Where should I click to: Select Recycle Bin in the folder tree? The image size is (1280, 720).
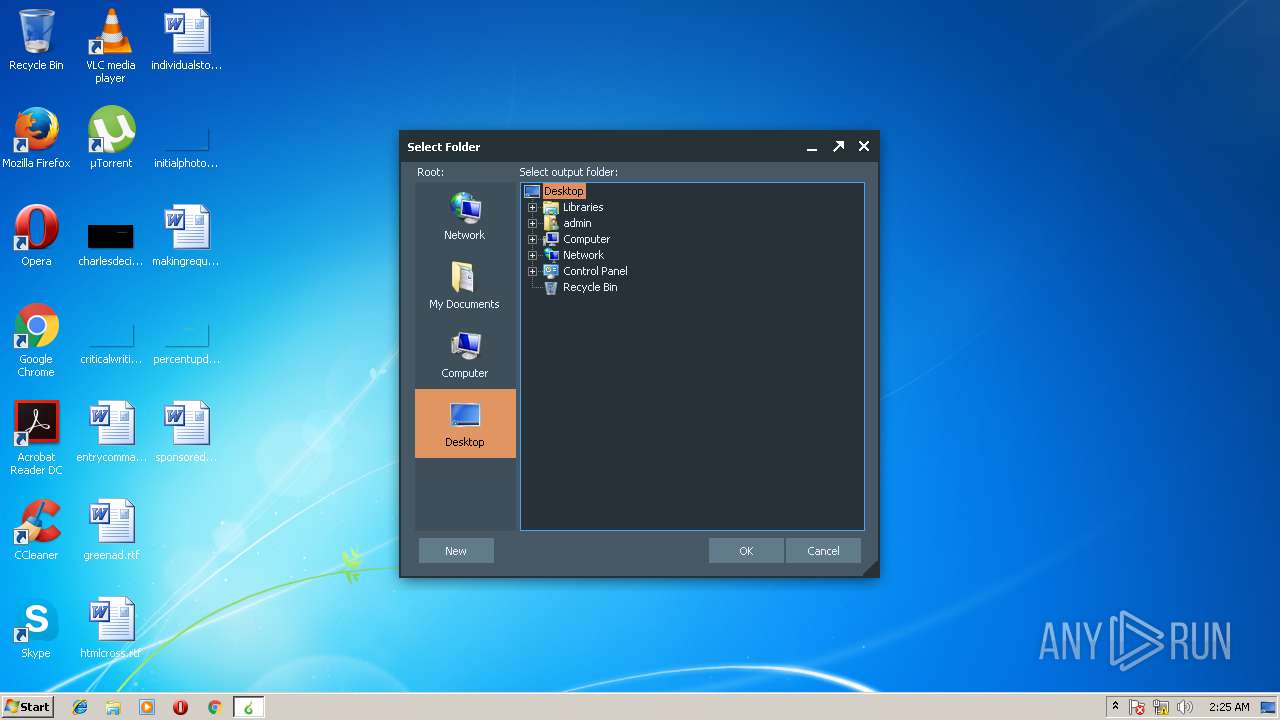click(590, 287)
